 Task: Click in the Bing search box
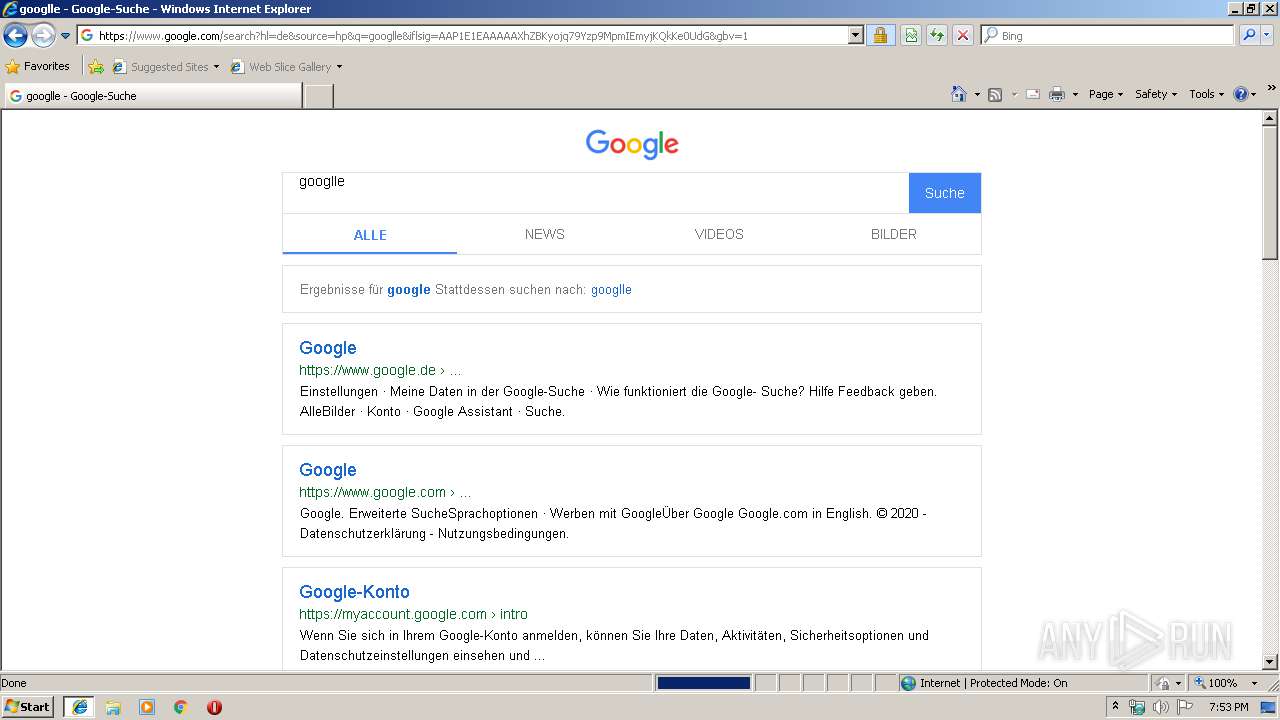(x=1108, y=35)
